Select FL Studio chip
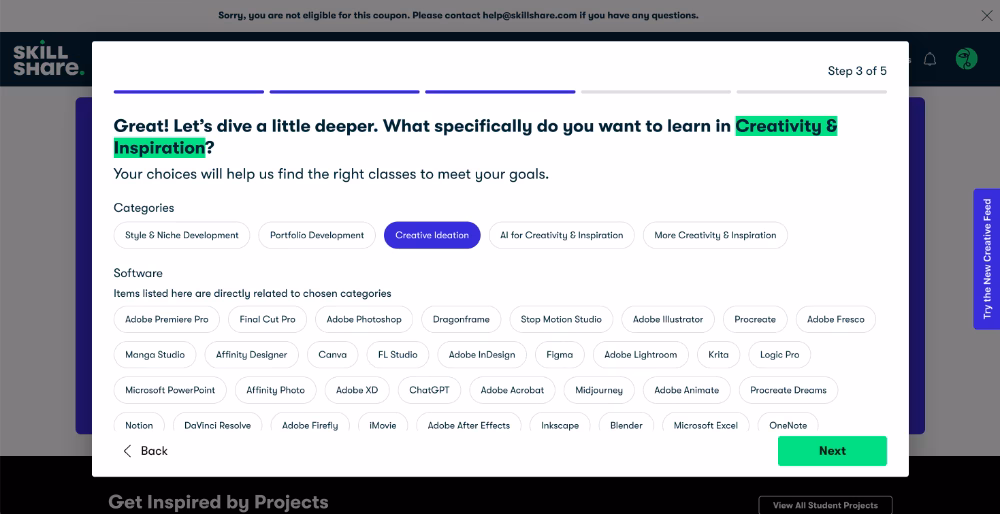This screenshot has height=514, width=1000. coord(397,355)
